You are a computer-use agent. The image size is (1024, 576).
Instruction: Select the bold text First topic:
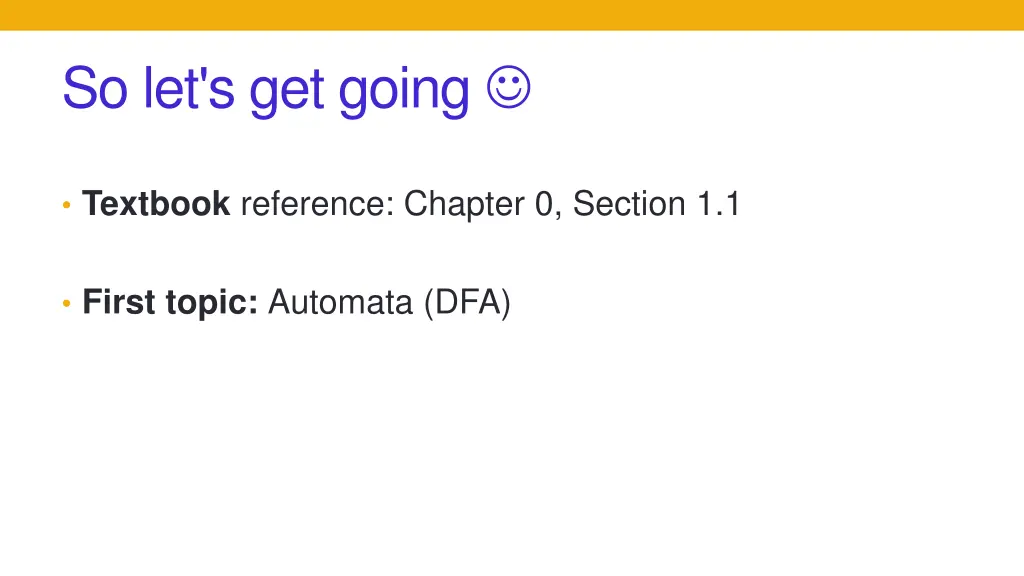tap(170, 302)
